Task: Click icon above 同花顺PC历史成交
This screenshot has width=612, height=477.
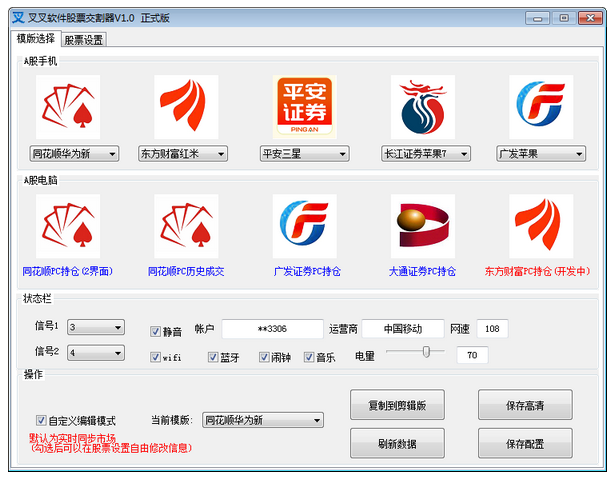Action: pos(186,226)
